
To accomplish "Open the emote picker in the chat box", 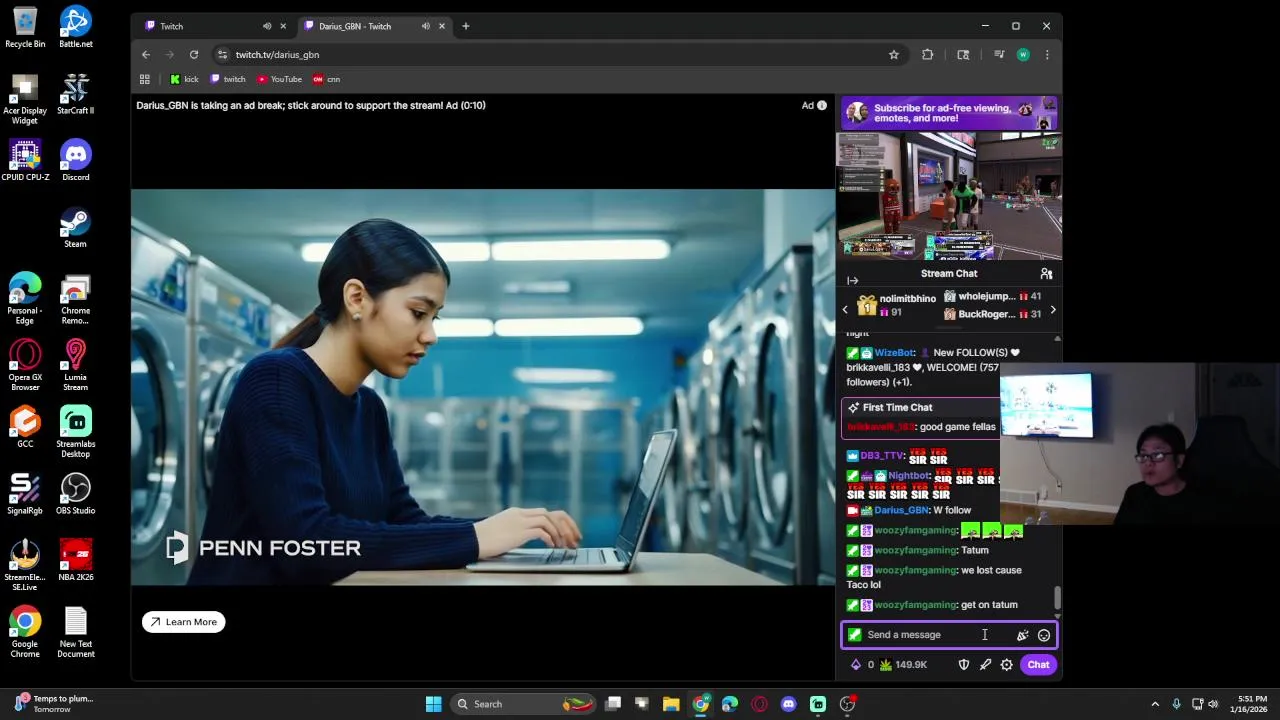I will (1044, 635).
